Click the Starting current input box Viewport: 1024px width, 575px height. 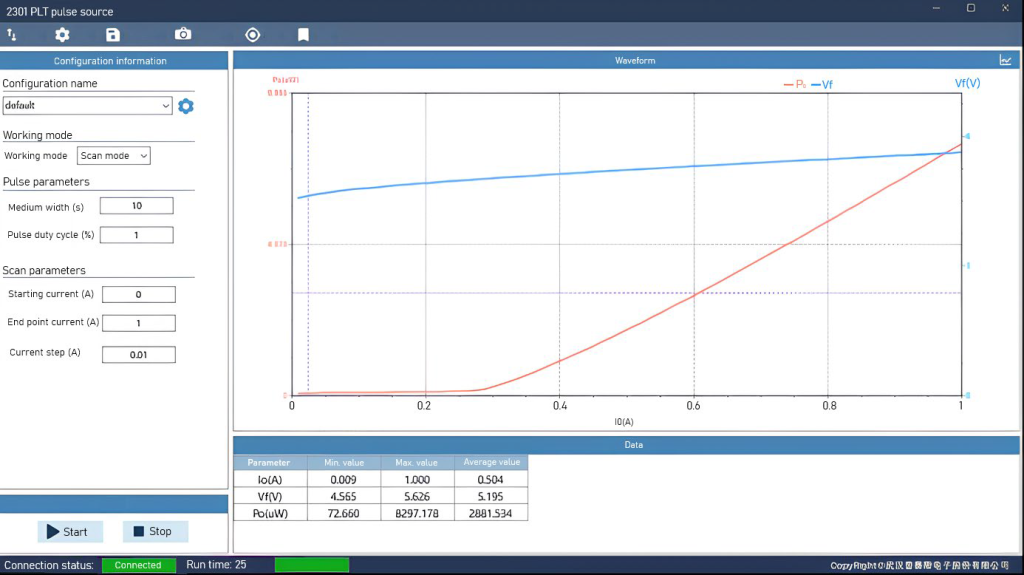click(x=139, y=295)
